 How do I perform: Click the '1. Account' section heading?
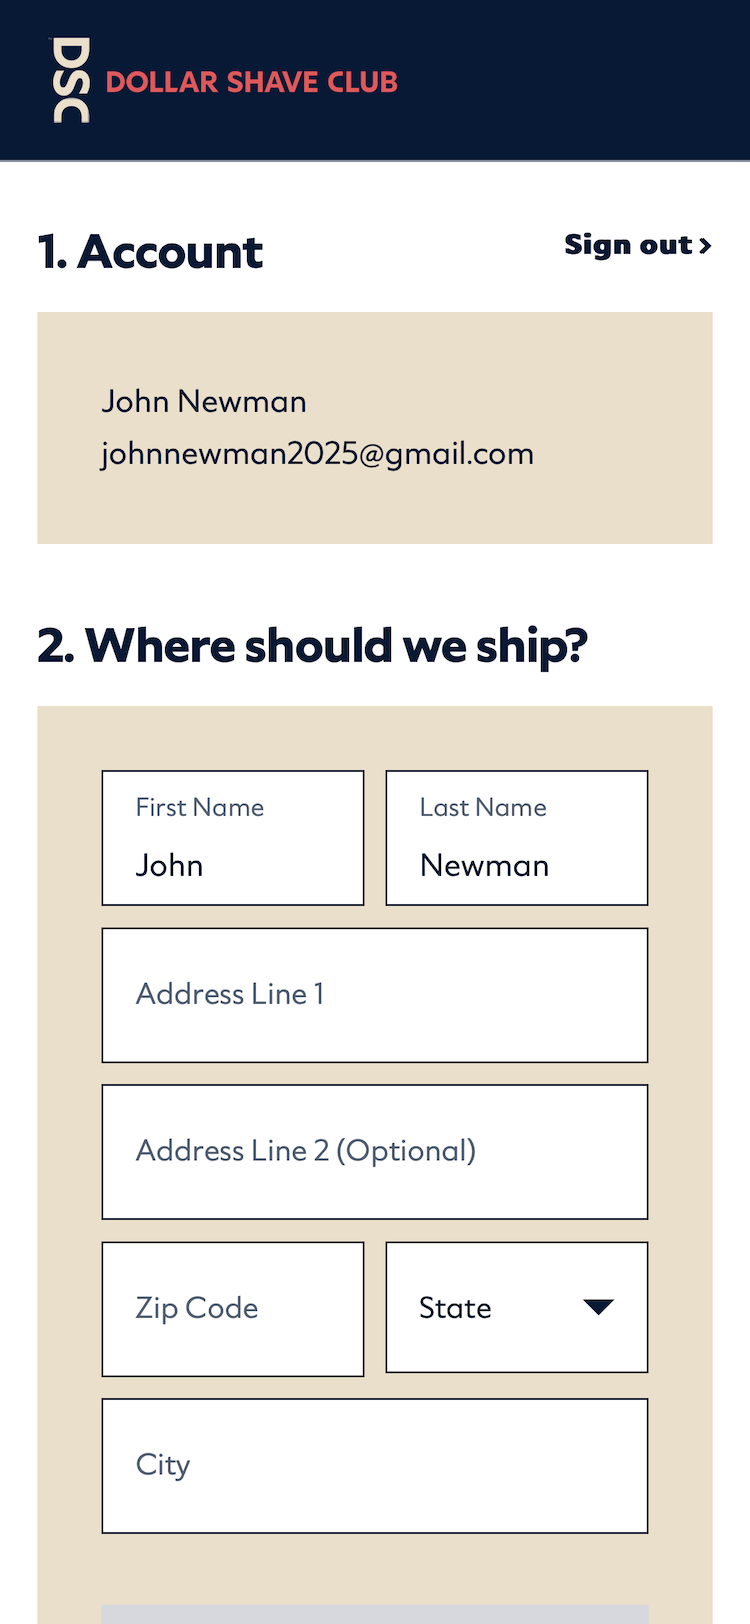150,251
